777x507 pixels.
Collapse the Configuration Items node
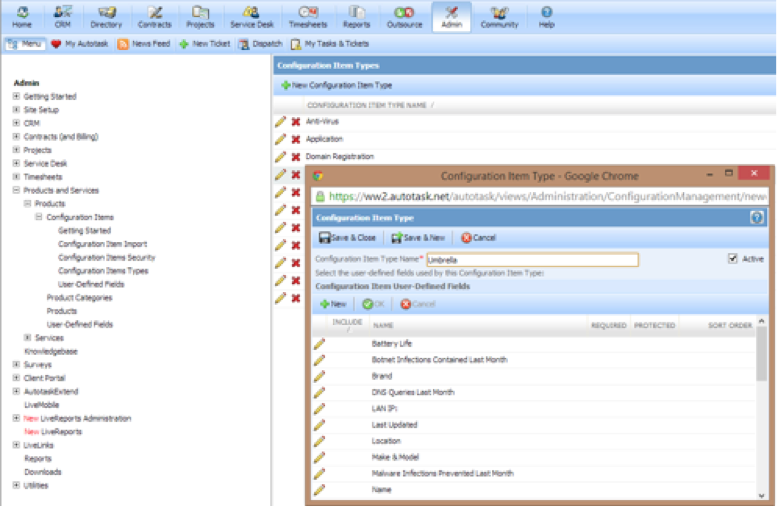tap(39, 217)
